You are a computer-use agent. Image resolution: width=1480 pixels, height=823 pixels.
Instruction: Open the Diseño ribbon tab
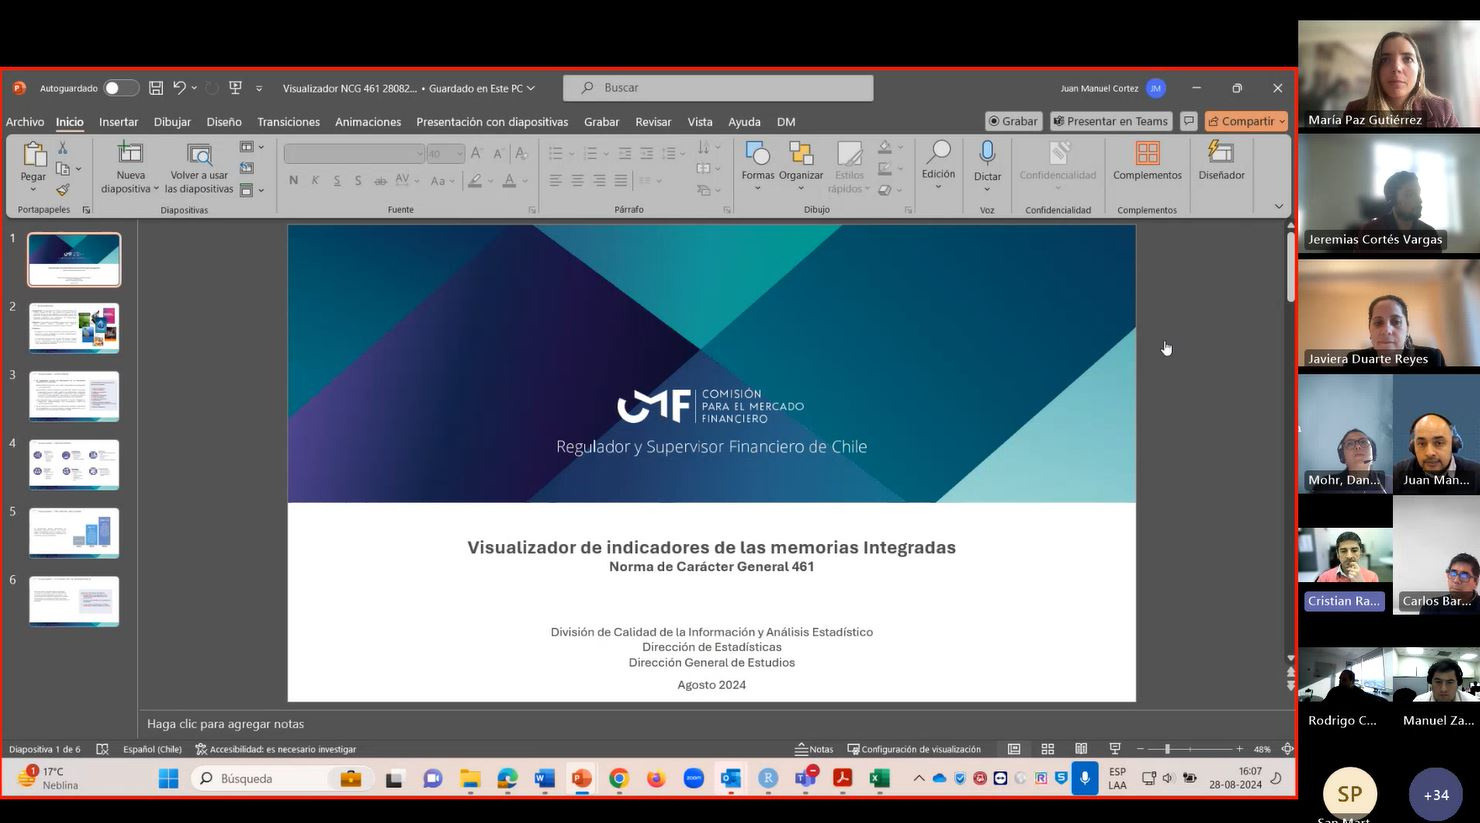[x=224, y=122]
